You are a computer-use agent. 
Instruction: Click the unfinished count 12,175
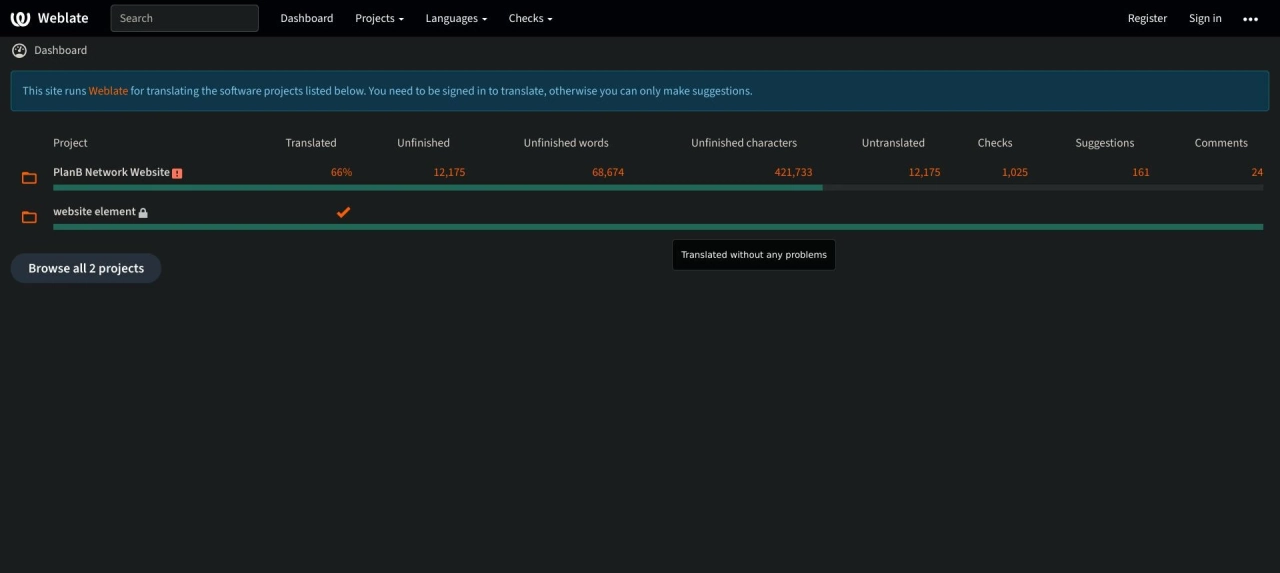[x=449, y=172]
